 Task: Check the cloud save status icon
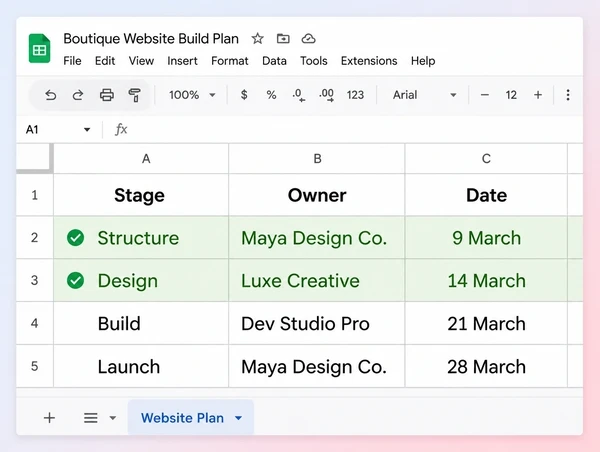pos(308,39)
